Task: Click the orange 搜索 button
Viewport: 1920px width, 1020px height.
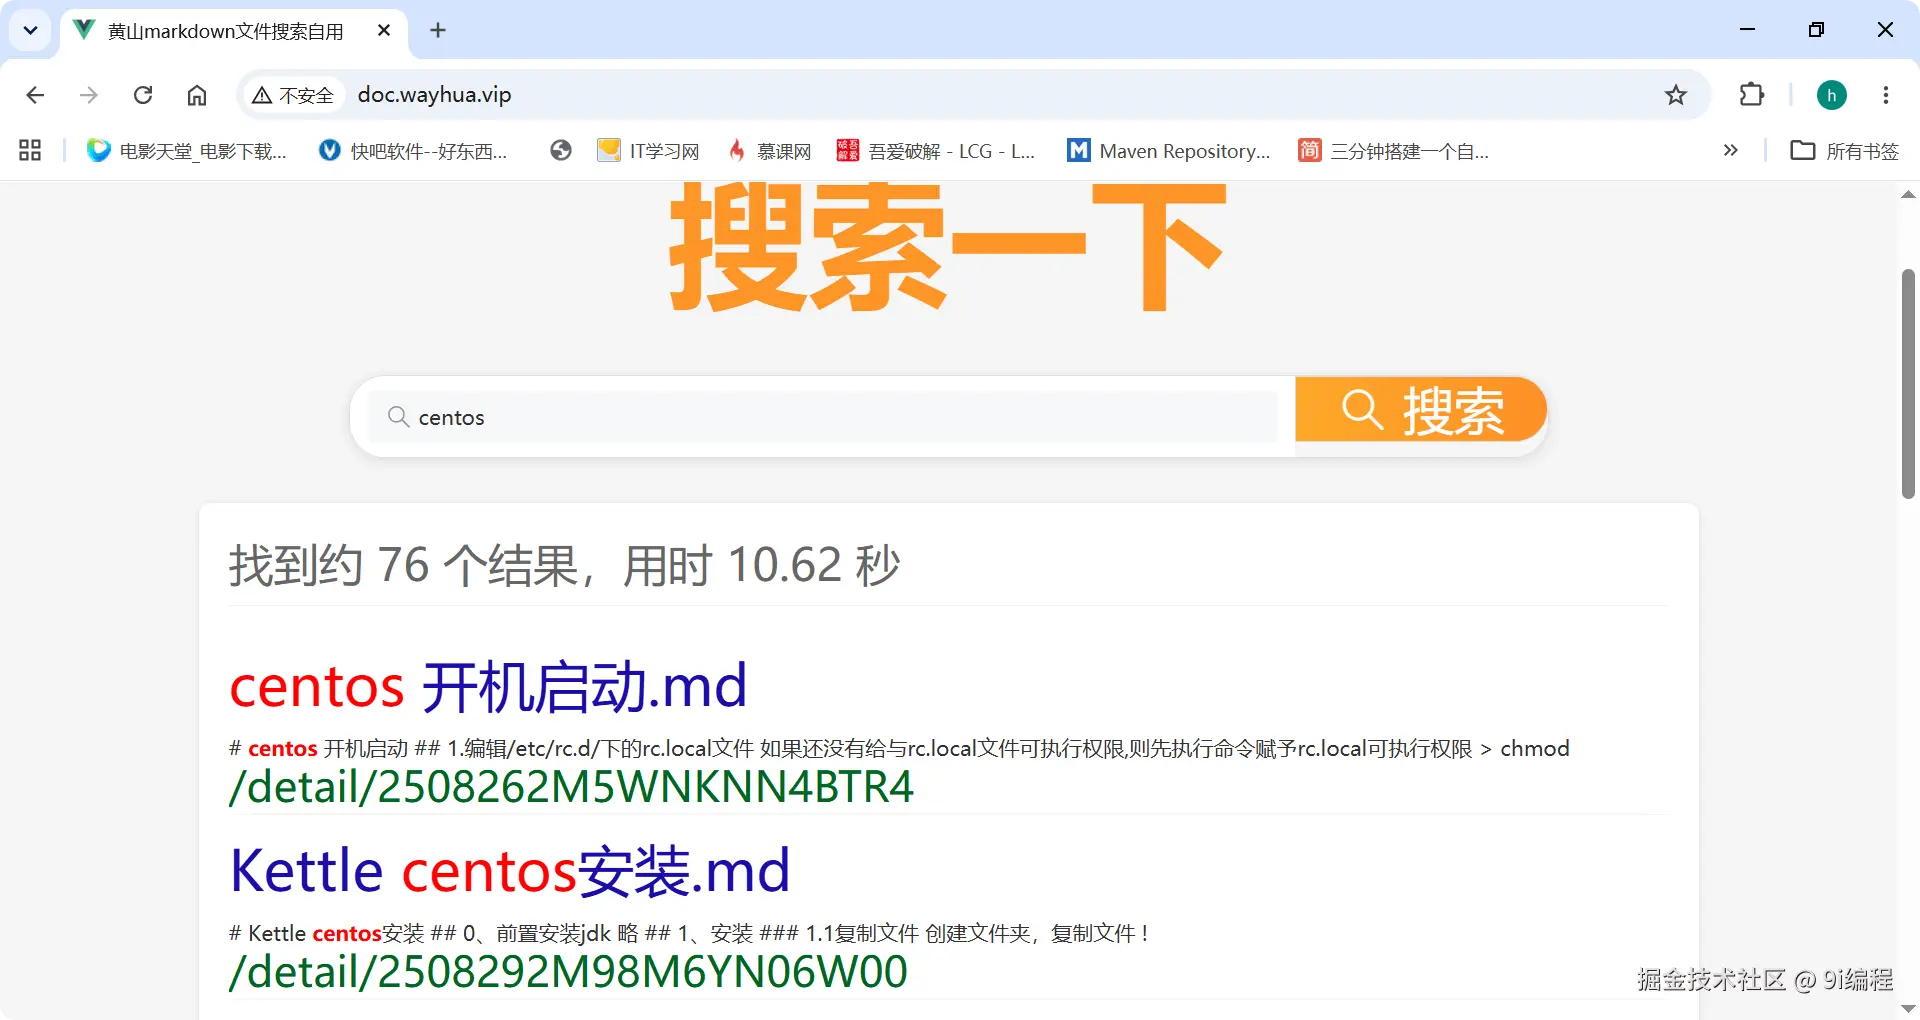Action: pyautogui.click(x=1421, y=410)
